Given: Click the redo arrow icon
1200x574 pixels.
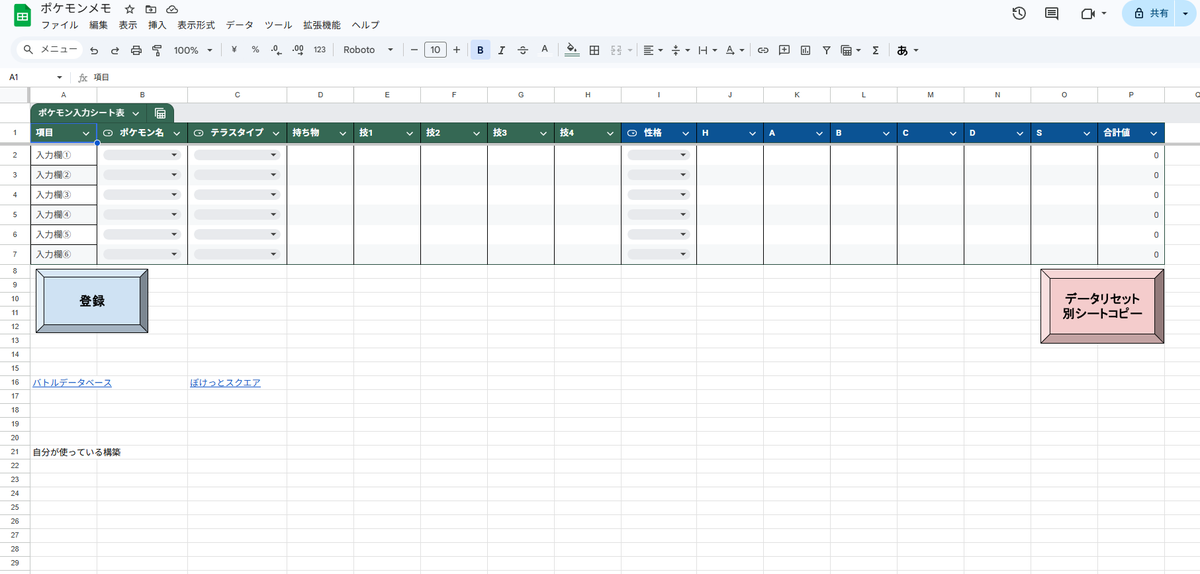Looking at the screenshot, I should coord(115,49).
